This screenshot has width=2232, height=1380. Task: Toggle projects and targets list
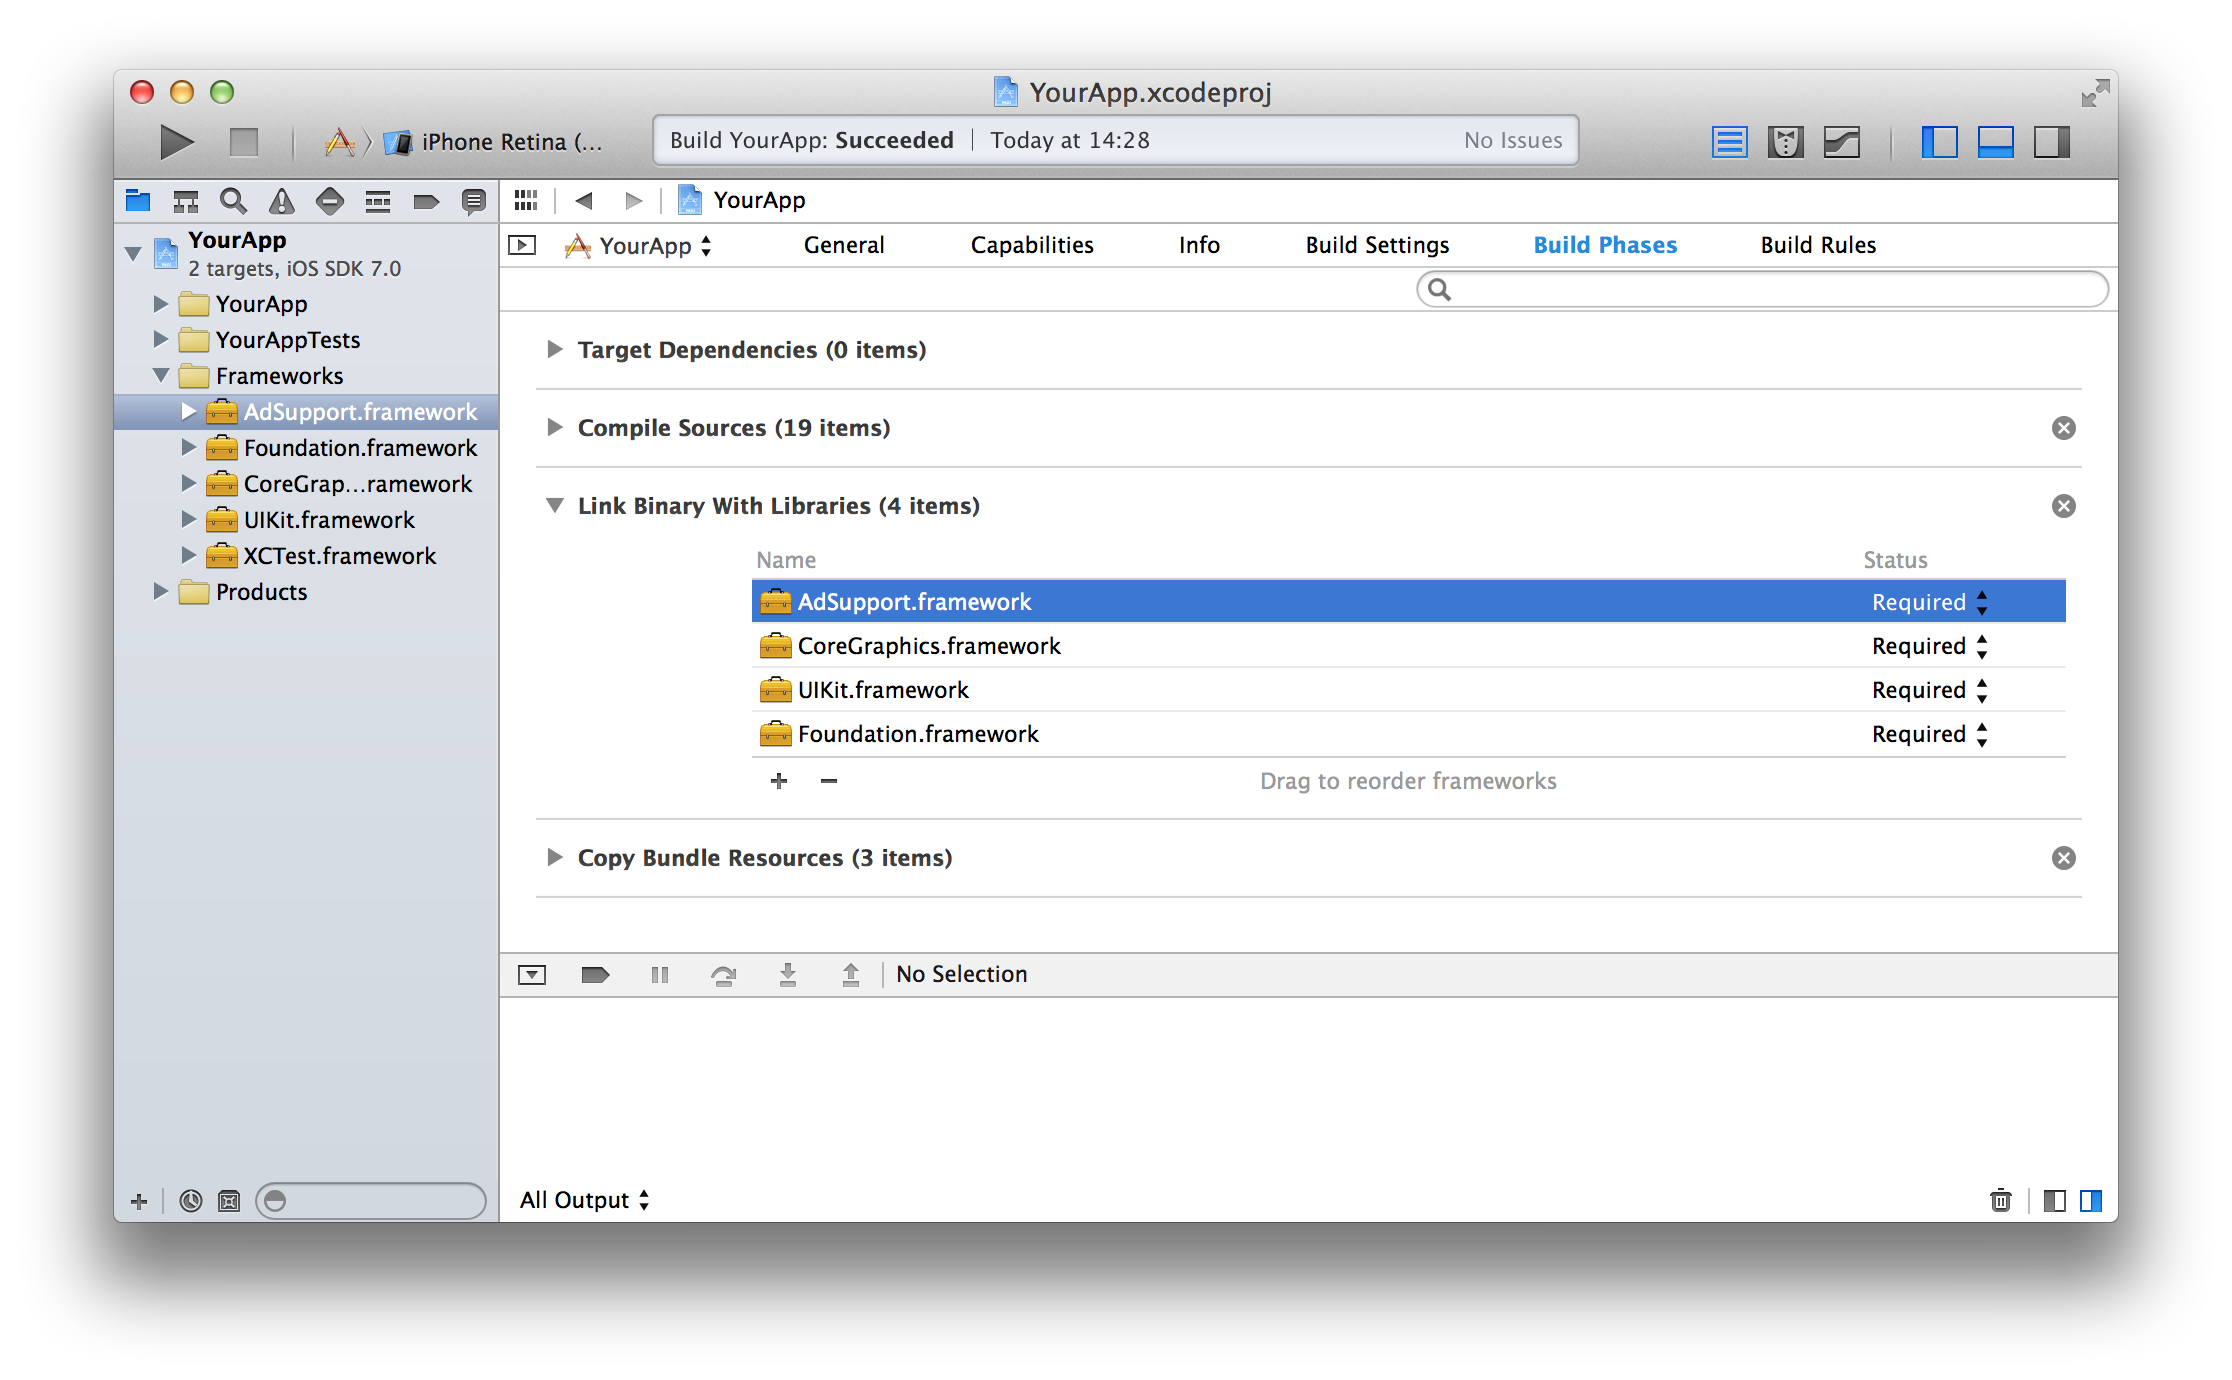(x=522, y=245)
